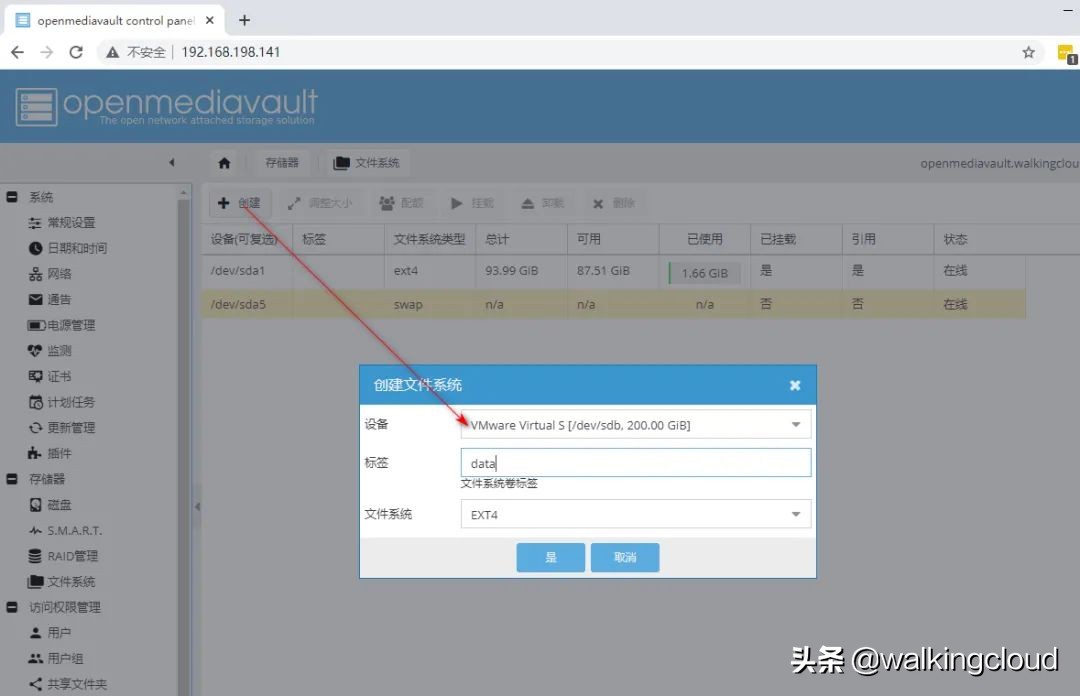Screen dimensions: 1080x696
Task: Click the browser reload button
Action: [76, 52]
